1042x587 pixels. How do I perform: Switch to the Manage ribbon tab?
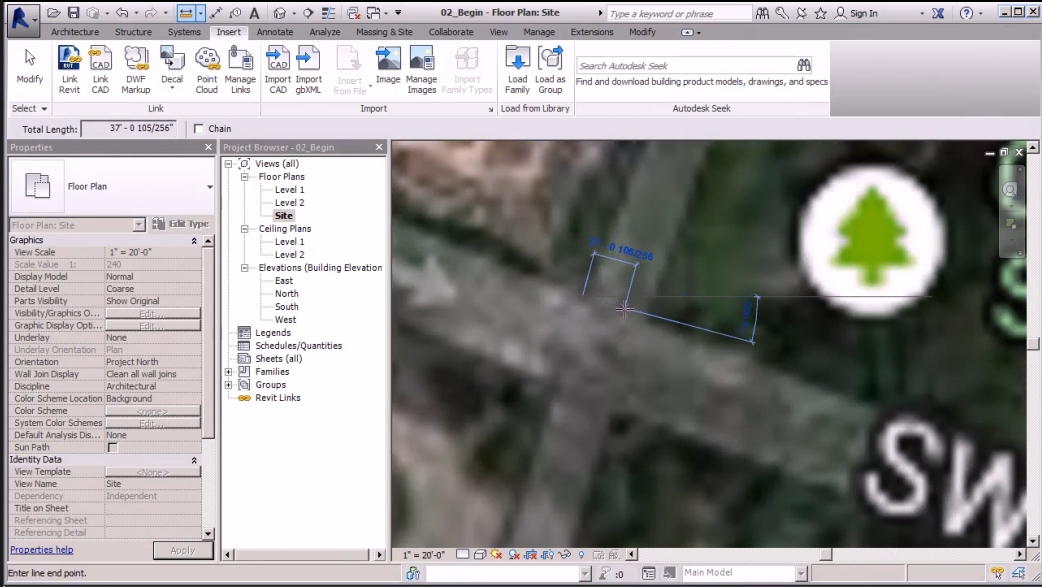point(539,32)
